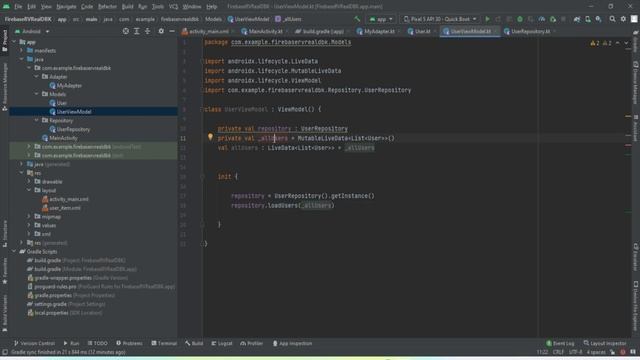Click Collapse All icon in Project panel
Viewport: 640px width, 360px height.
(x=148, y=31)
